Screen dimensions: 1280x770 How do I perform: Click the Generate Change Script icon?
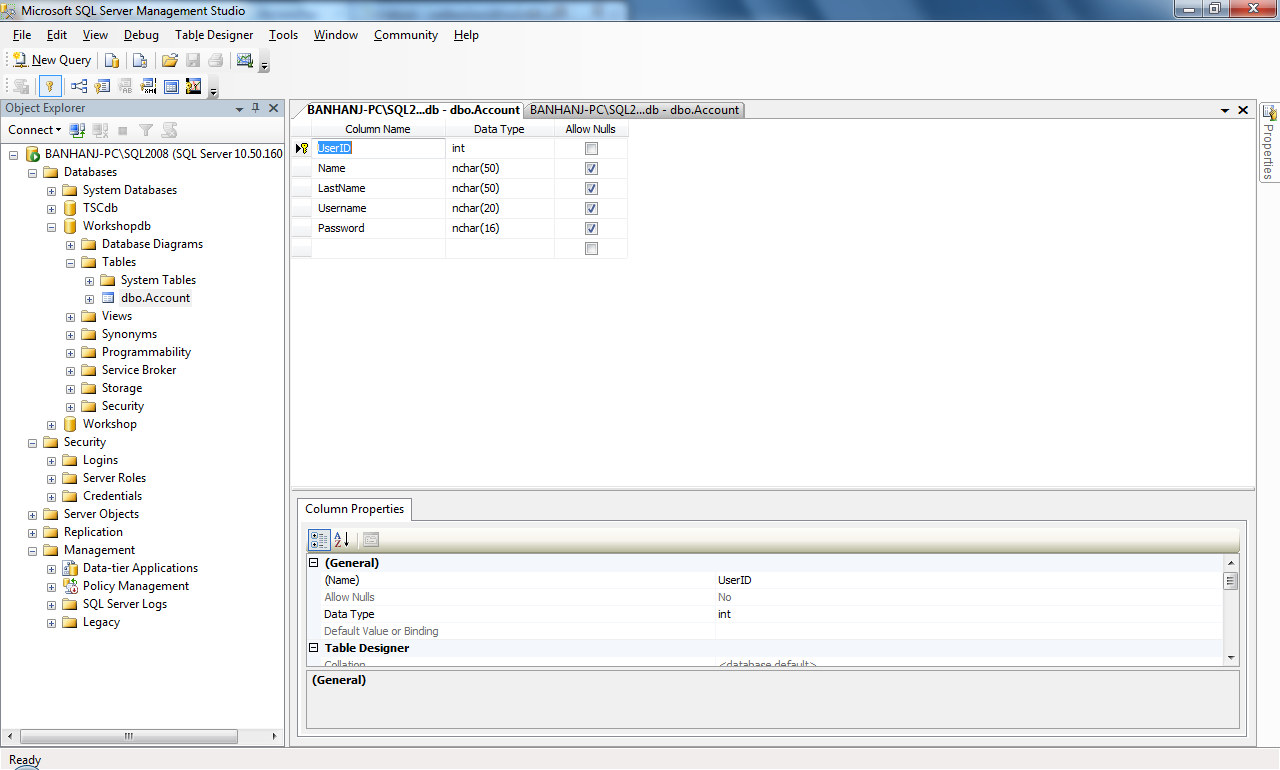point(20,87)
